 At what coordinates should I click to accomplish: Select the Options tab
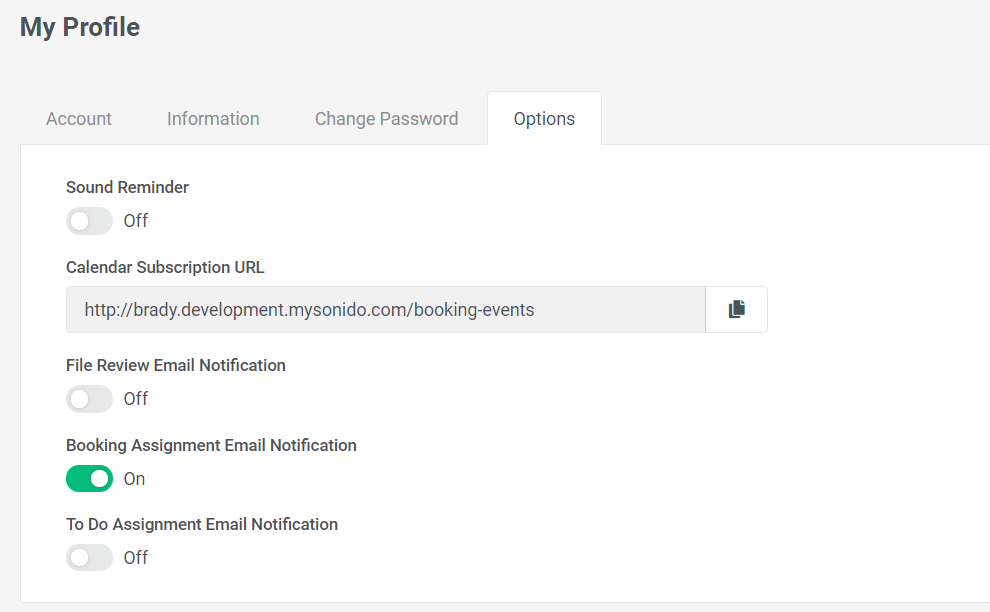tap(544, 119)
